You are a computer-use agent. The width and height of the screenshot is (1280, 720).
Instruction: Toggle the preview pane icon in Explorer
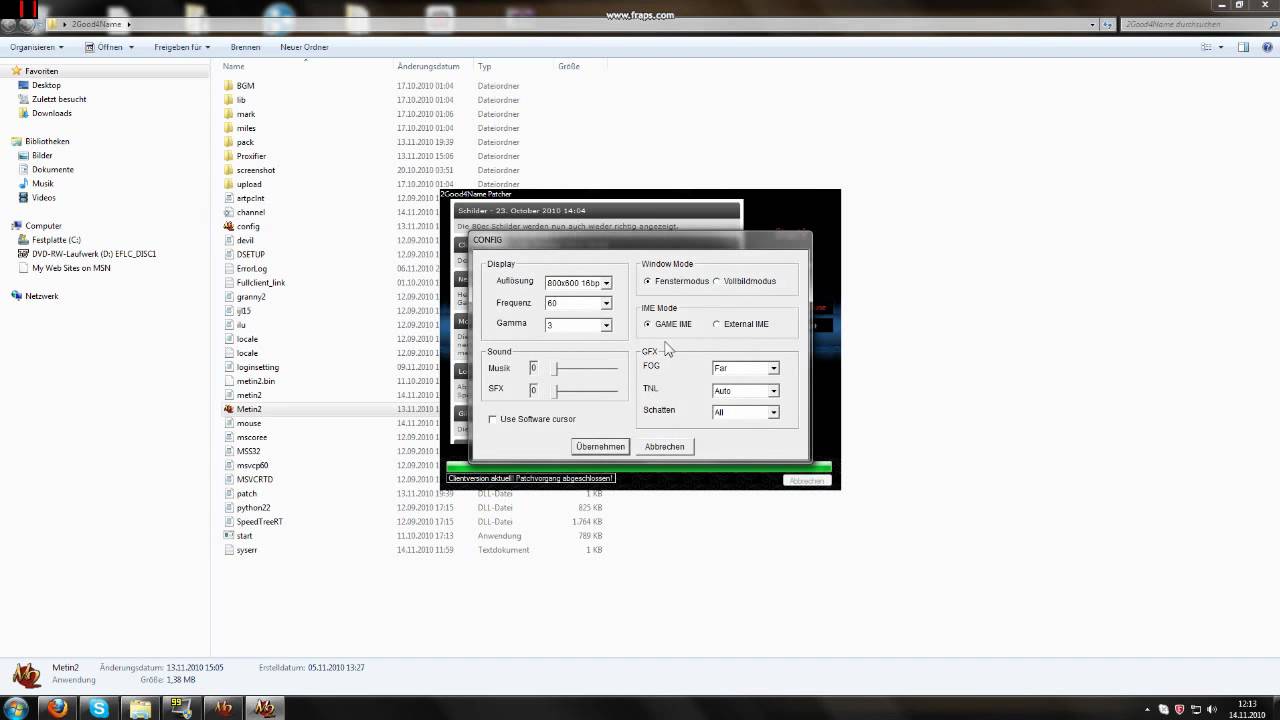coord(1244,47)
